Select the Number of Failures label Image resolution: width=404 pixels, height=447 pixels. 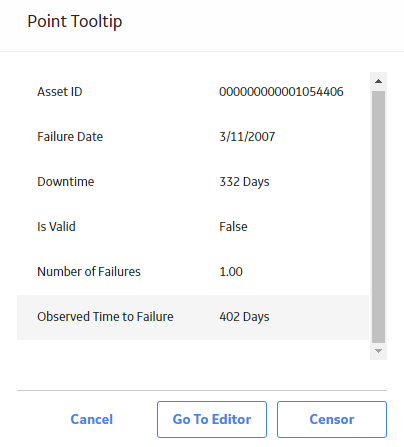(89, 272)
